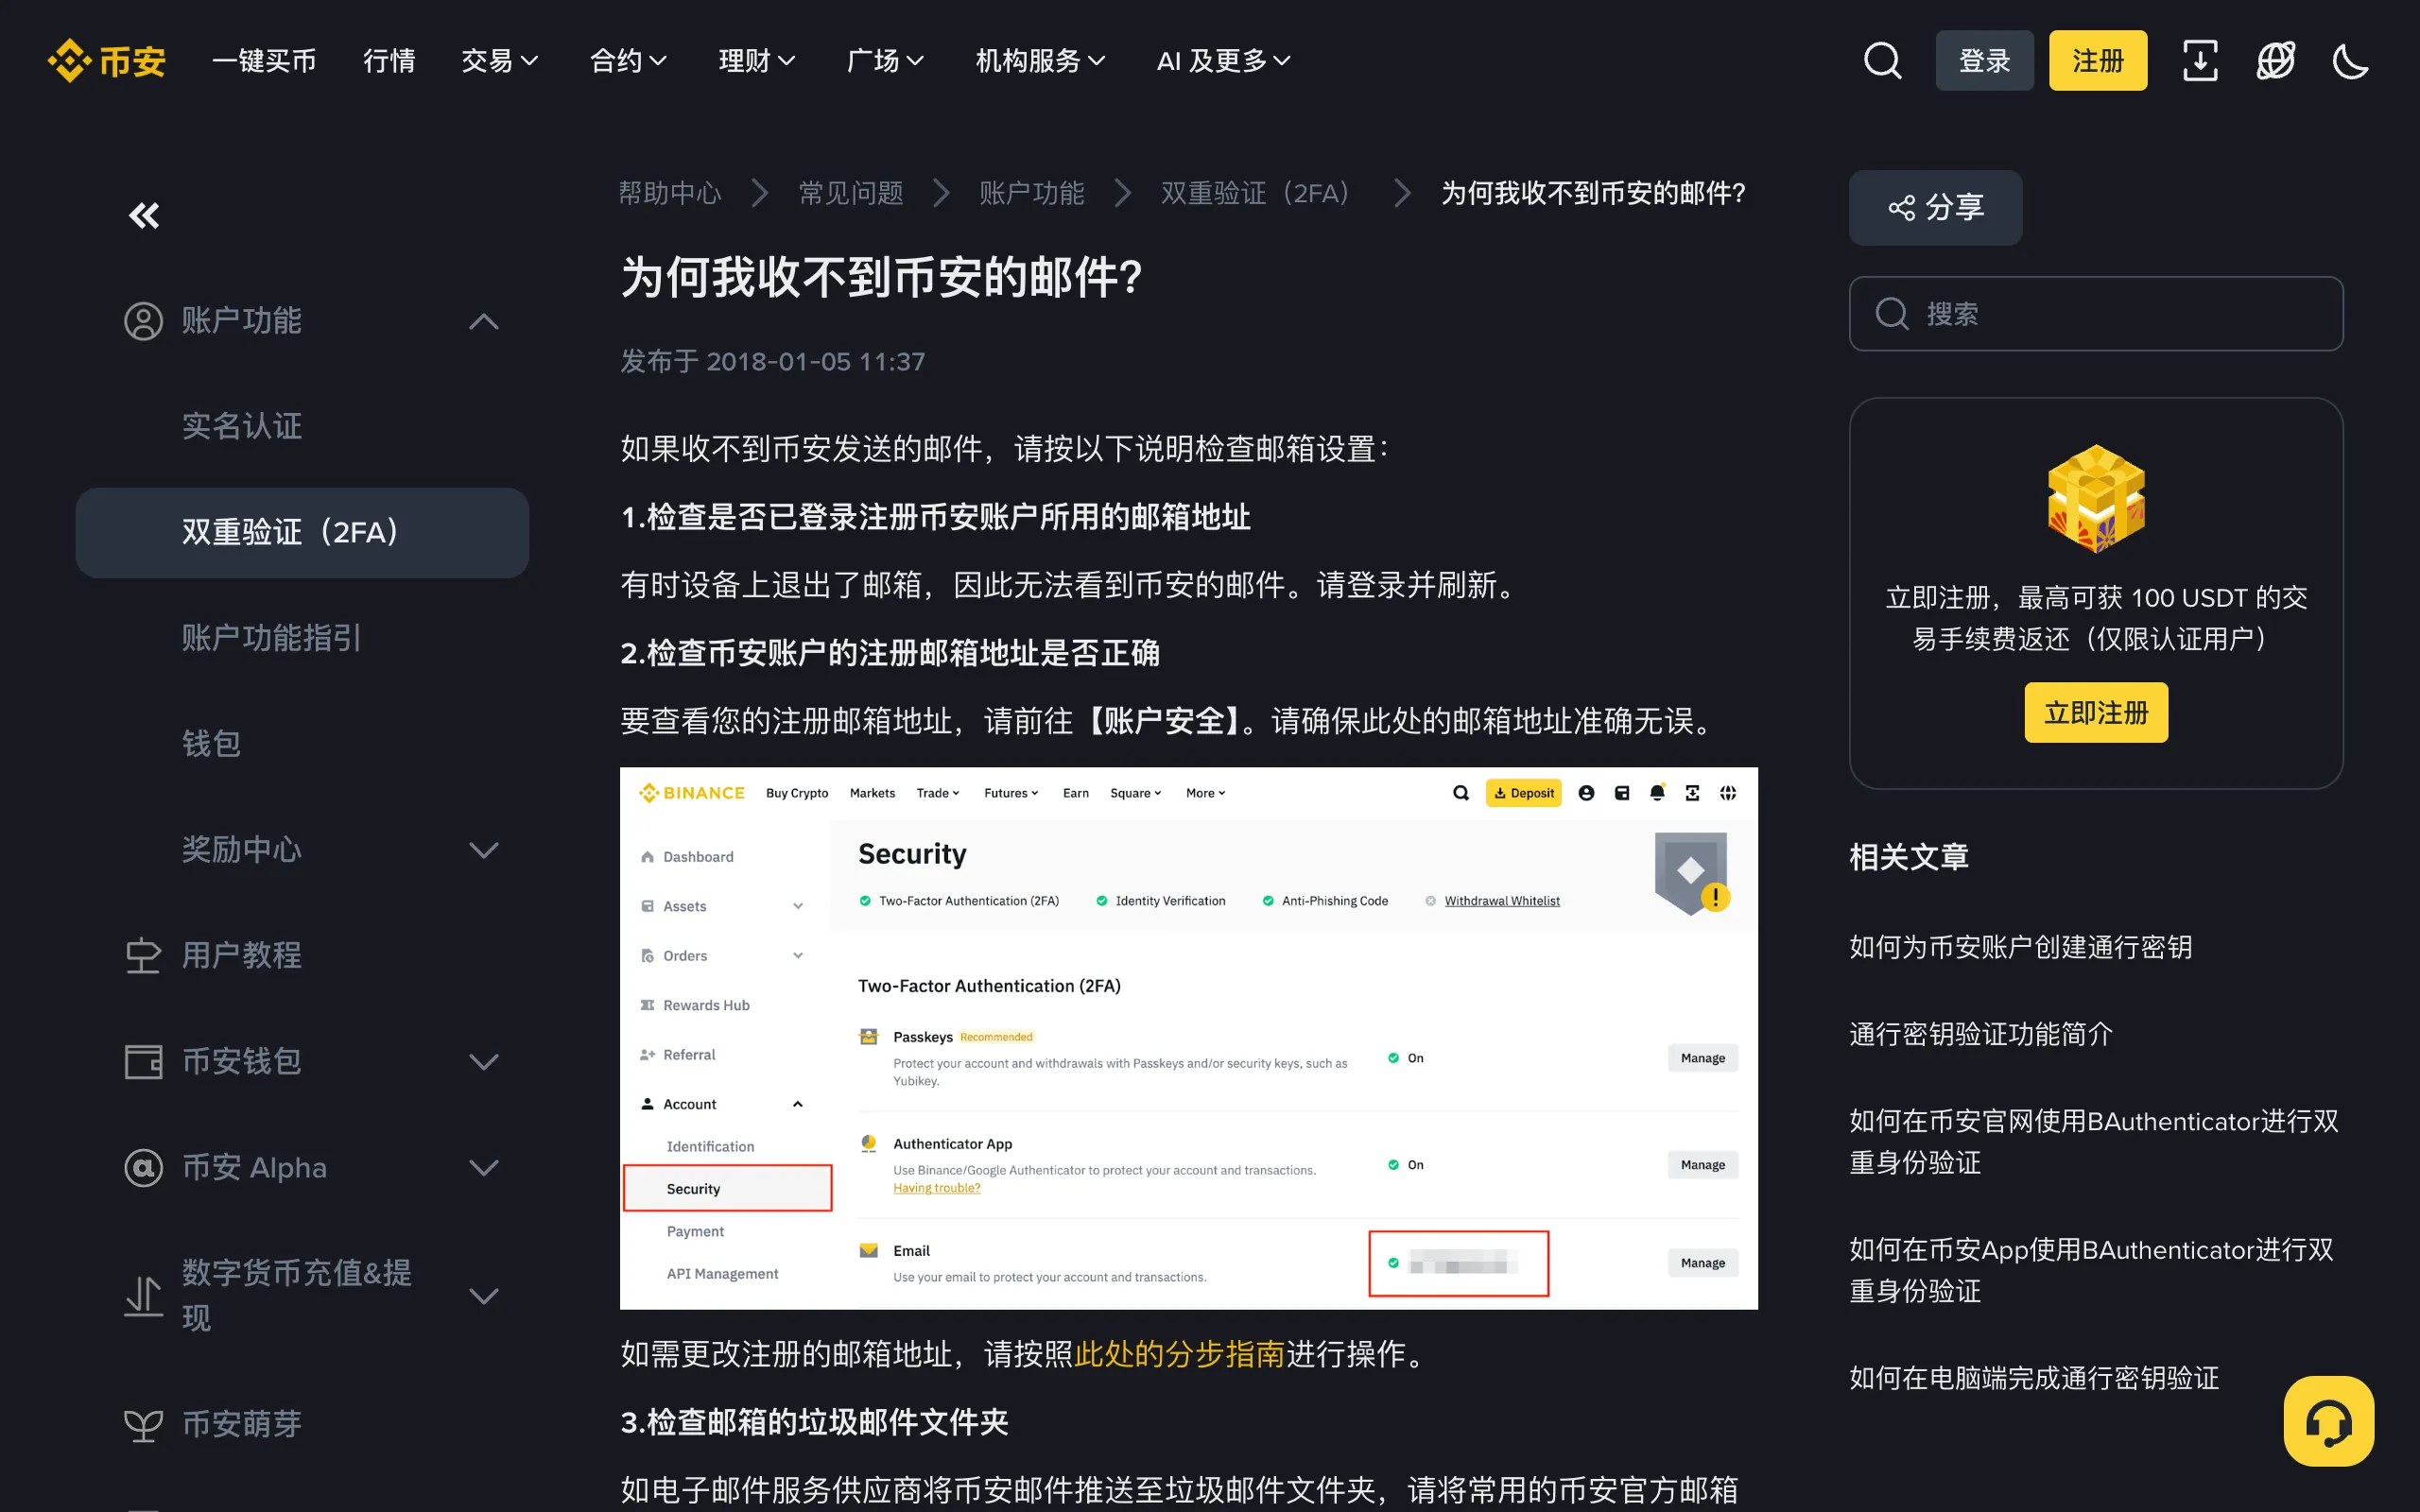Collapse the 账户功能 section chevron
The width and height of the screenshot is (2420, 1512).
pos(484,321)
